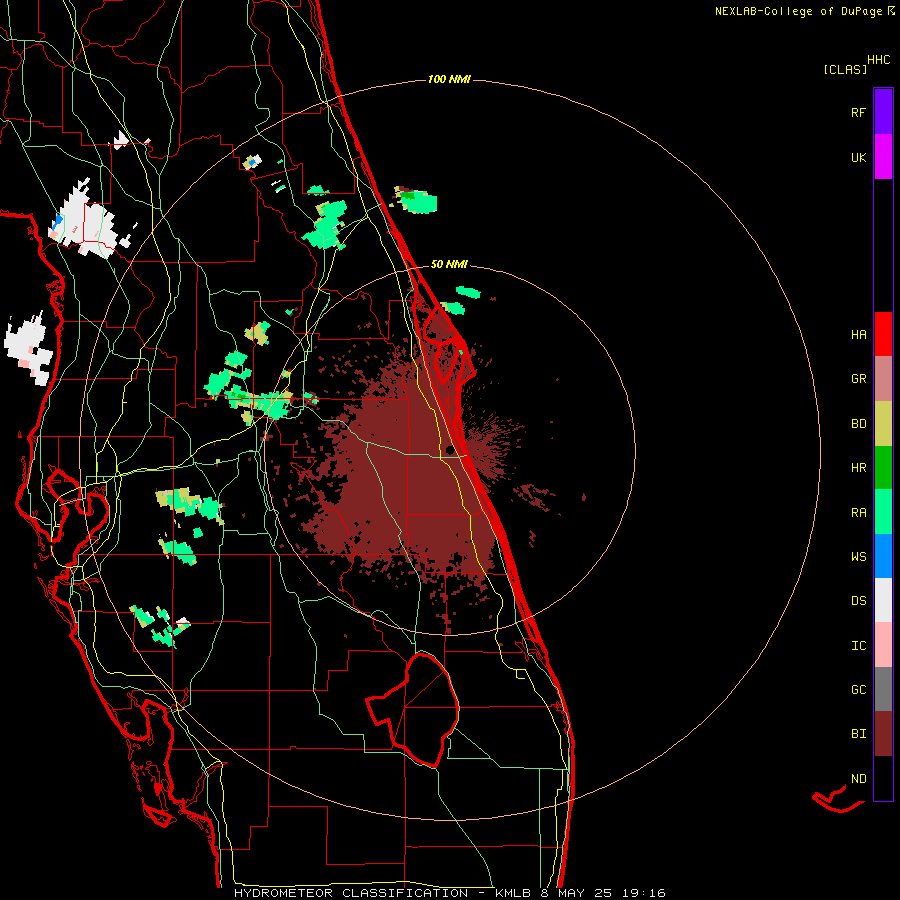Select the IC pink legend swatch
900x900 pixels.
(883, 645)
